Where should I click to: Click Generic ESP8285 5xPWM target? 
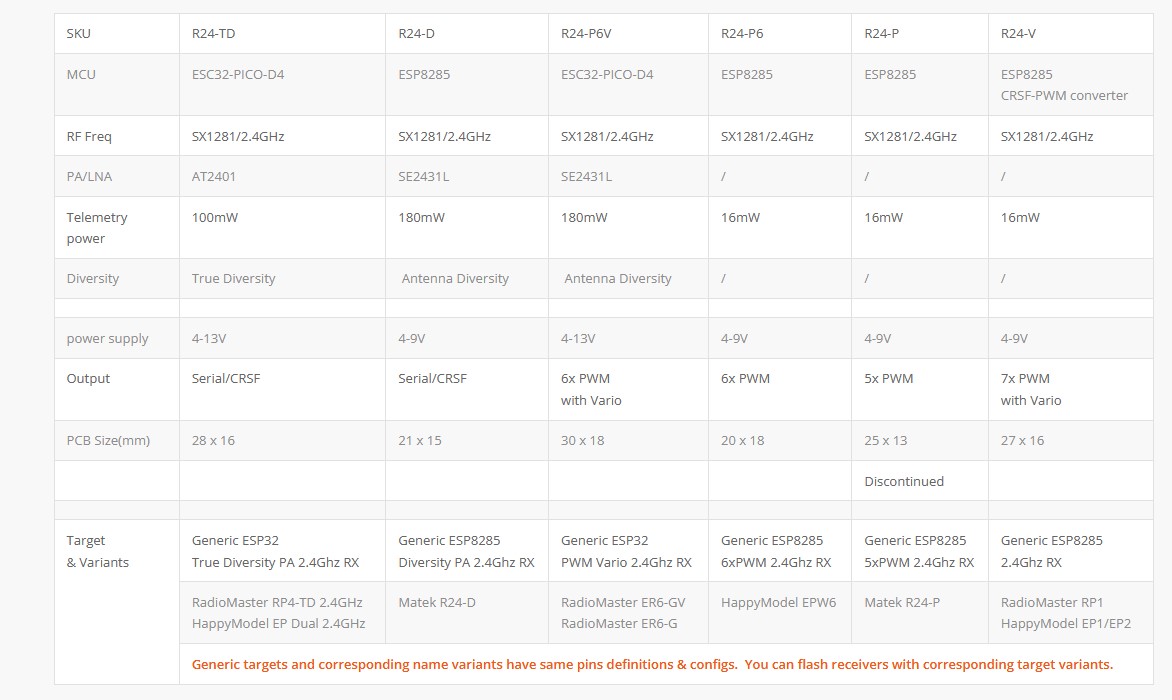[919, 551]
